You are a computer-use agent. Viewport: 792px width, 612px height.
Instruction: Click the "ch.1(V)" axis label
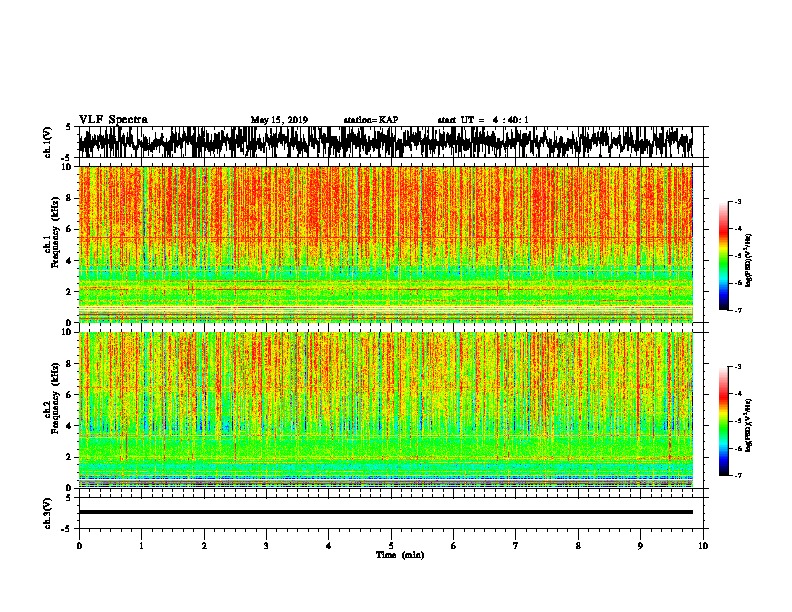point(47,142)
